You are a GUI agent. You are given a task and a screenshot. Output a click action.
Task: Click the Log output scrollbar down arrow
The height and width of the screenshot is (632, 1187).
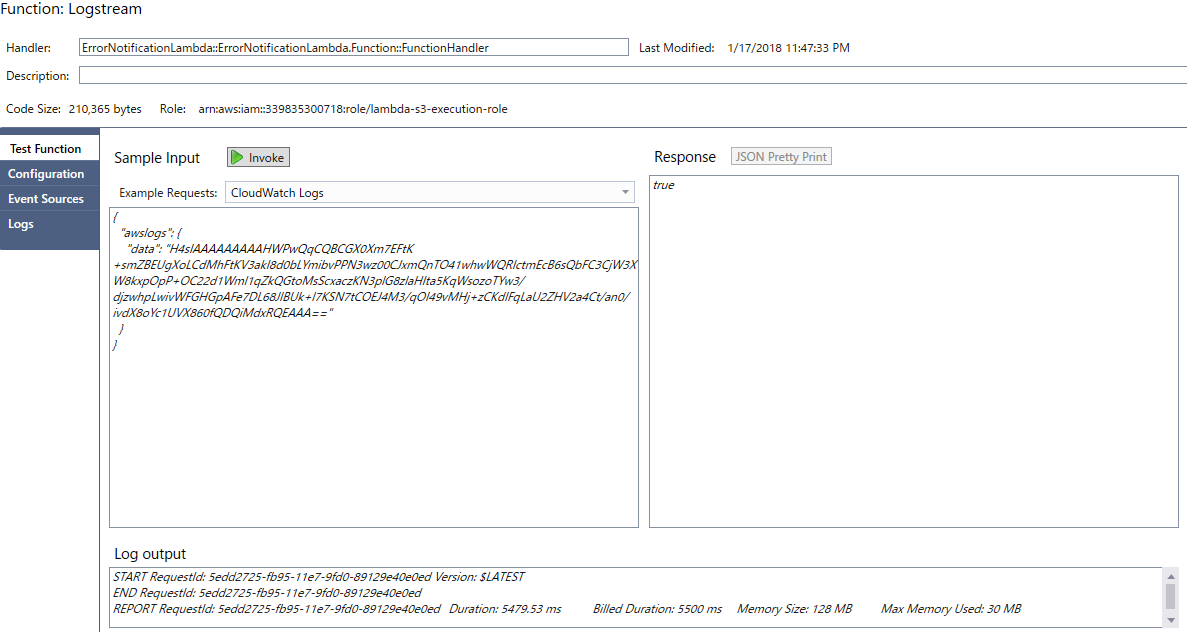point(1170,620)
